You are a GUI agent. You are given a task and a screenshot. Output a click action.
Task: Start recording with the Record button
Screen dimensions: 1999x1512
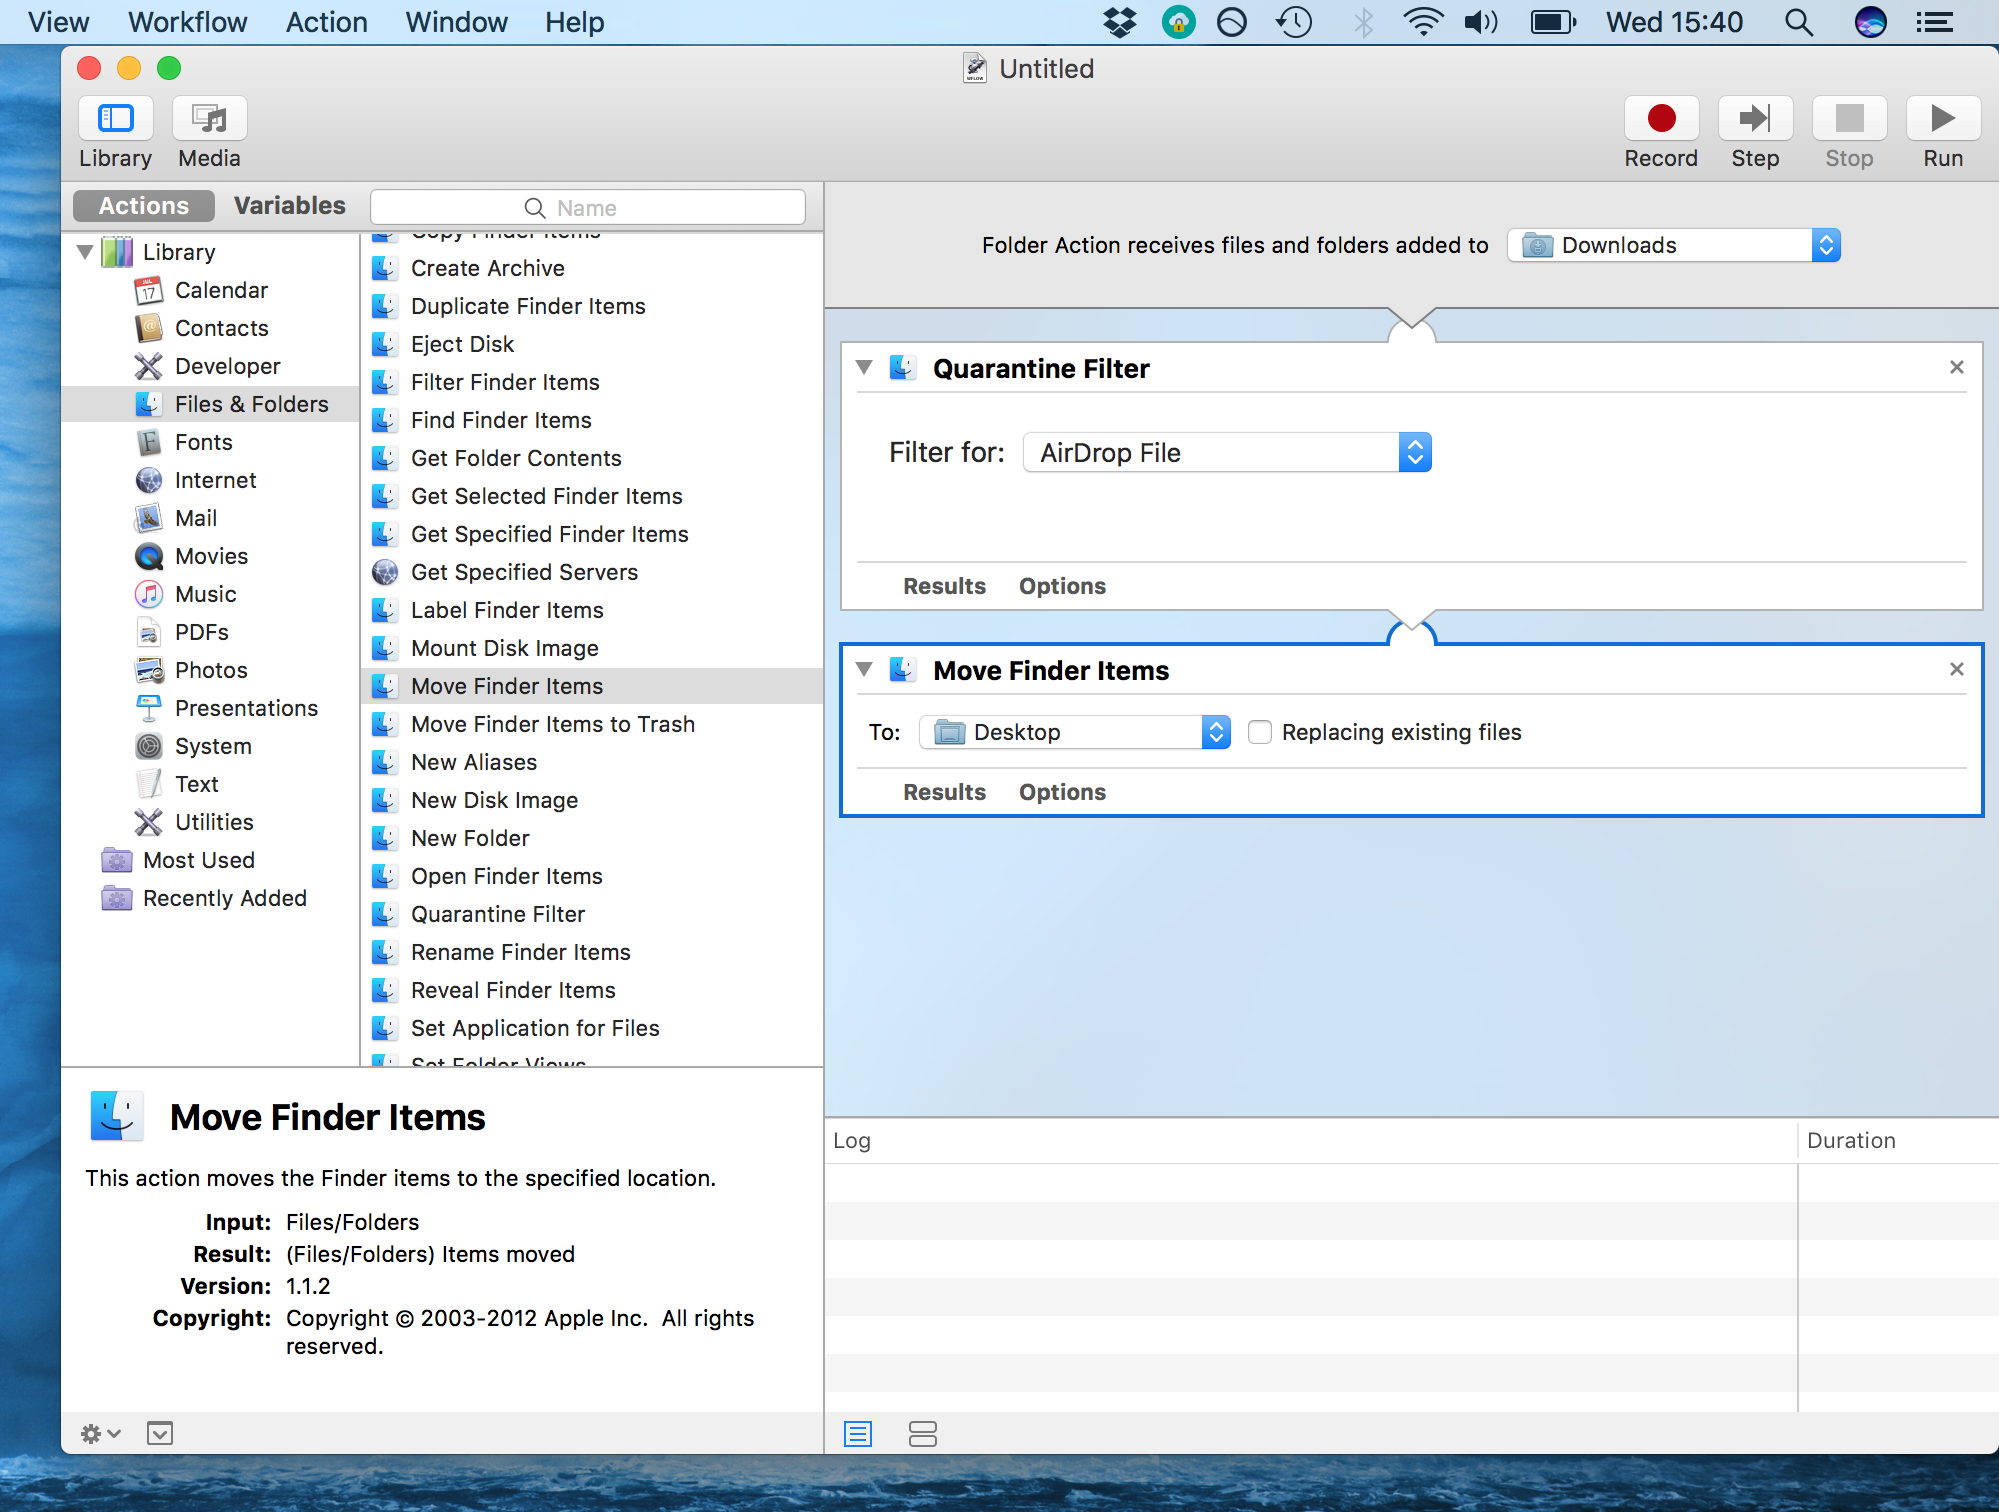tap(1661, 119)
